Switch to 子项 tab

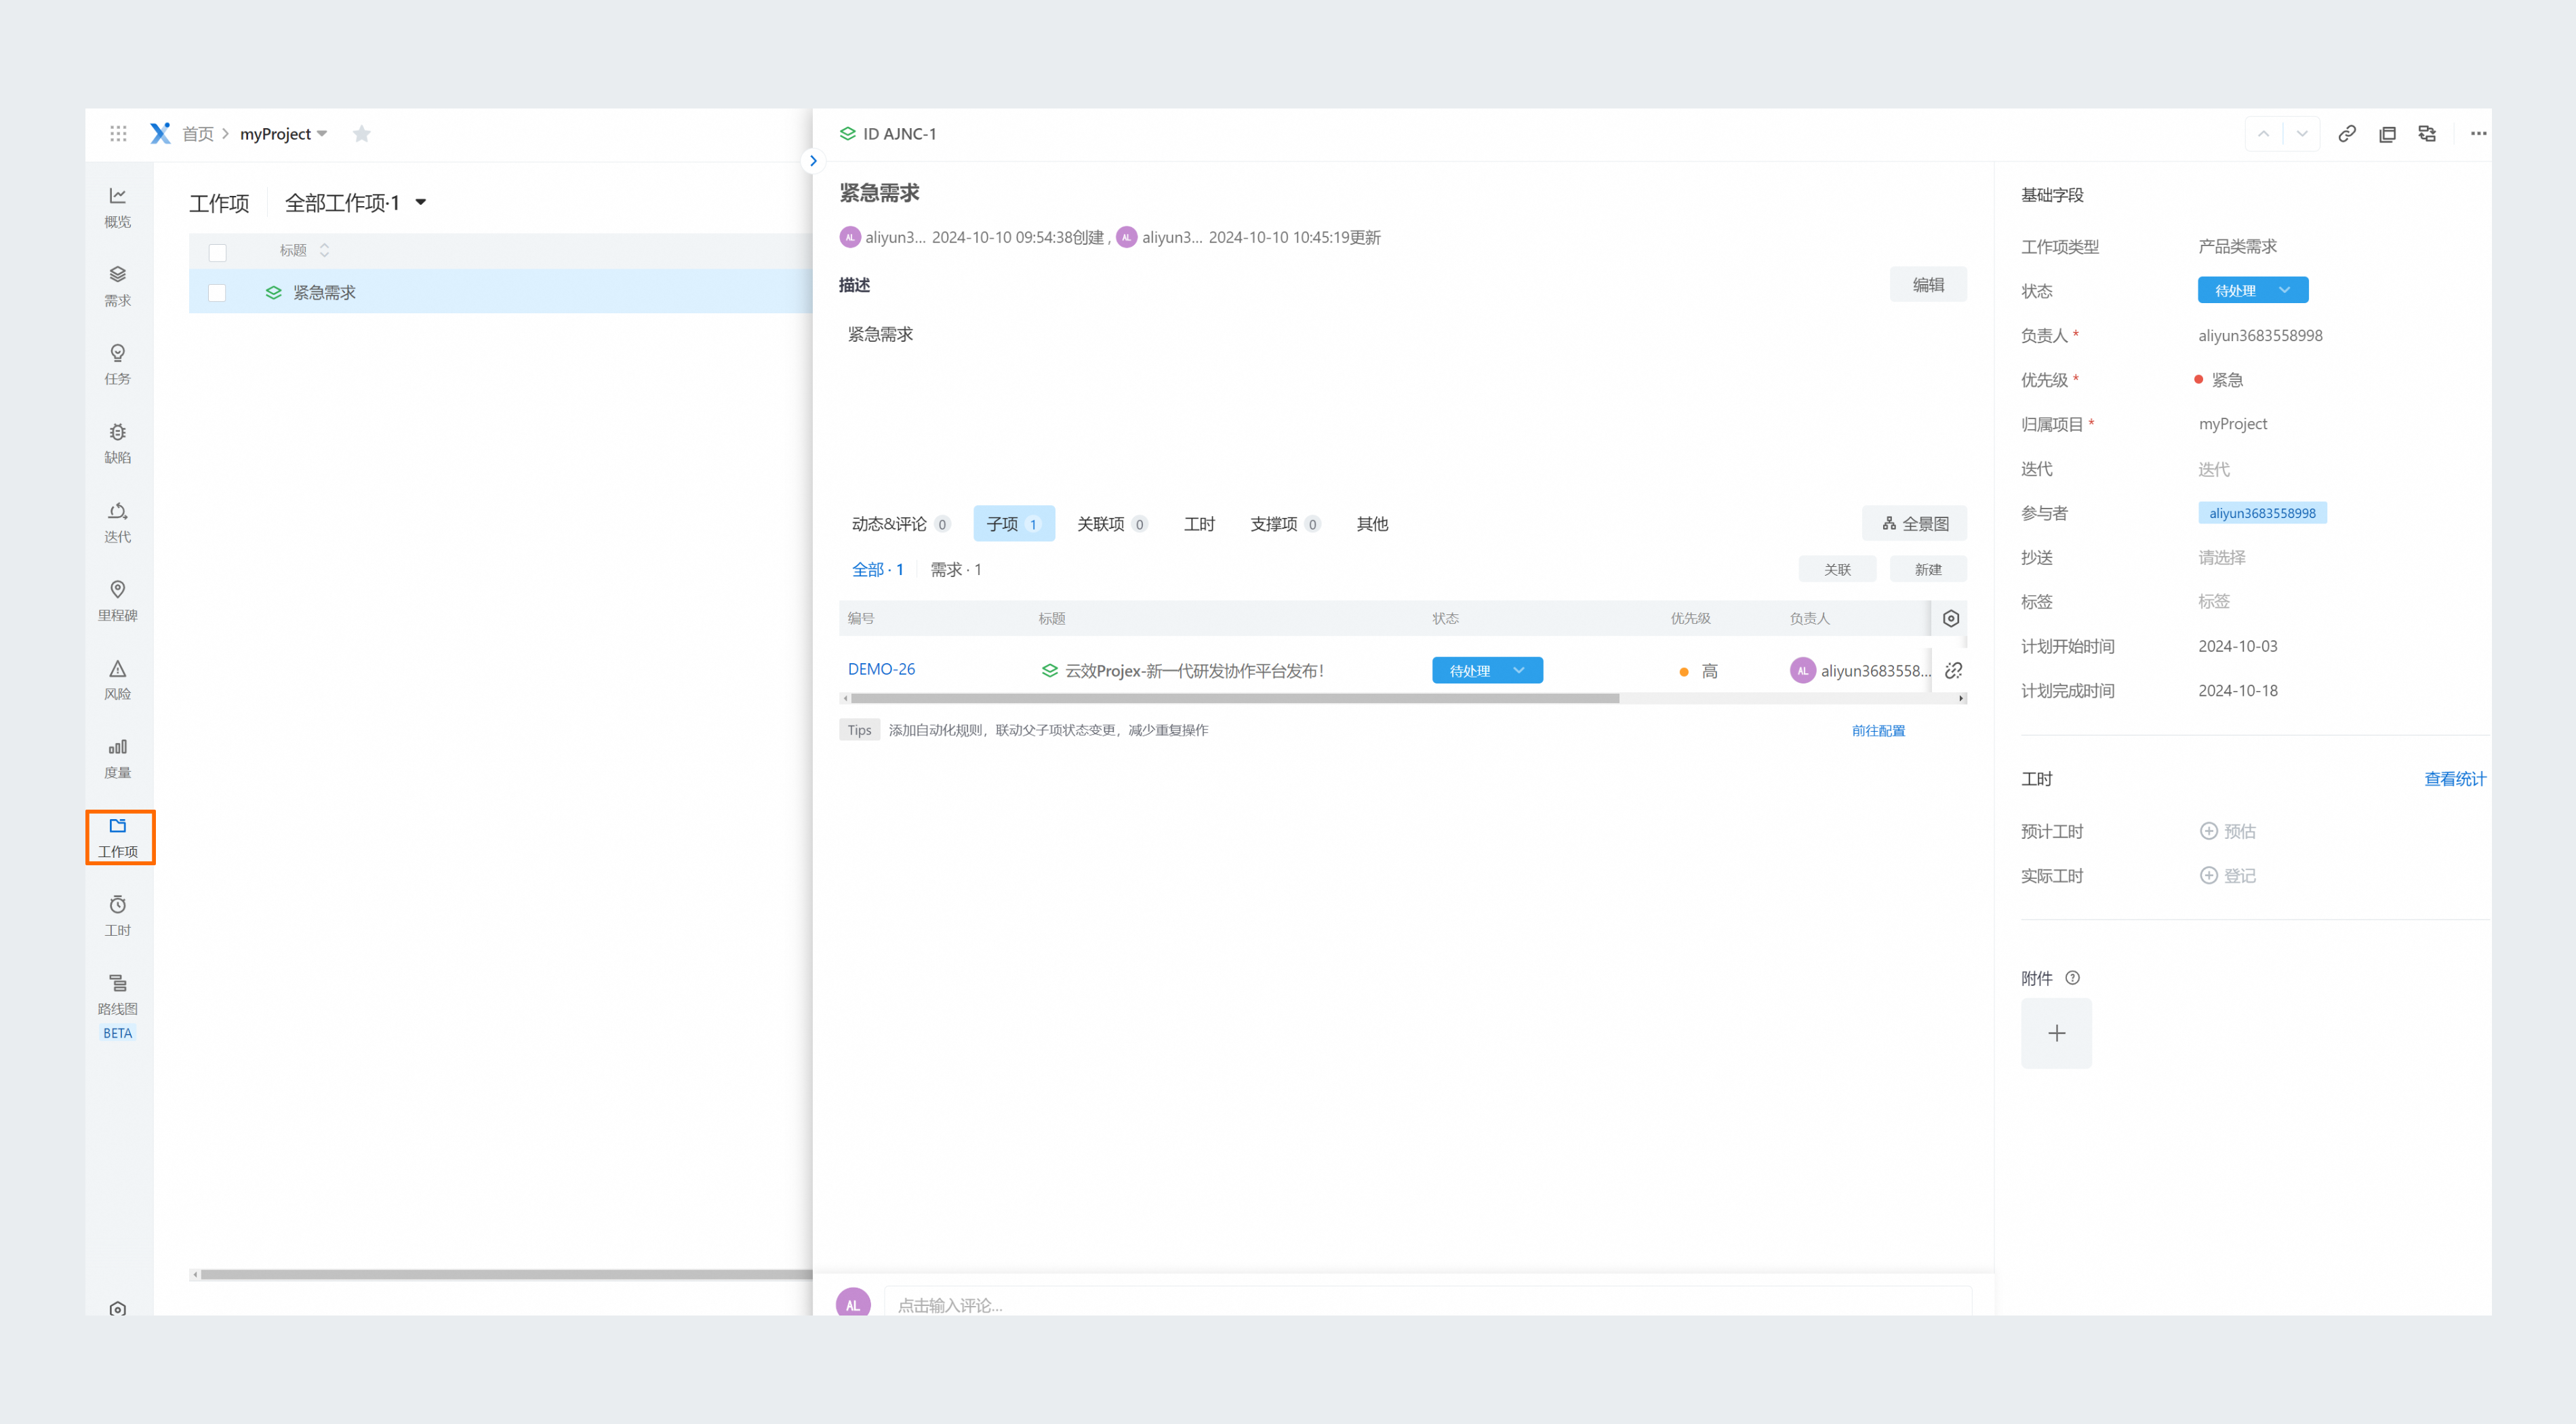pos(1014,523)
